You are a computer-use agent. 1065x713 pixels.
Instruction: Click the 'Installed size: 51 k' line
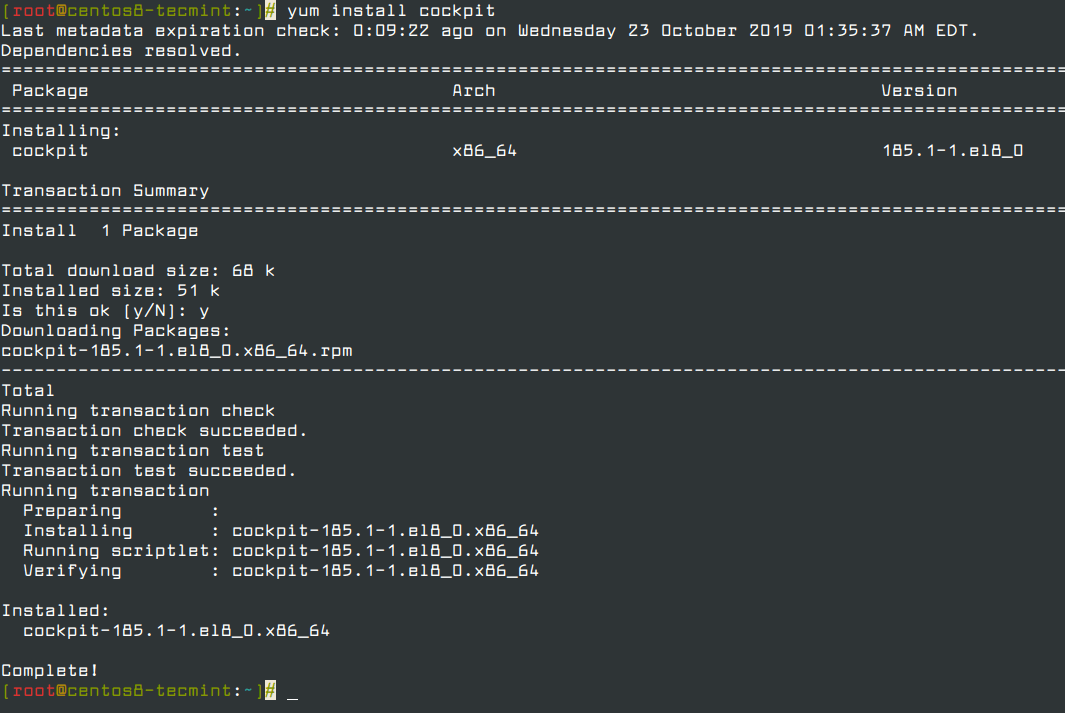[110, 291]
